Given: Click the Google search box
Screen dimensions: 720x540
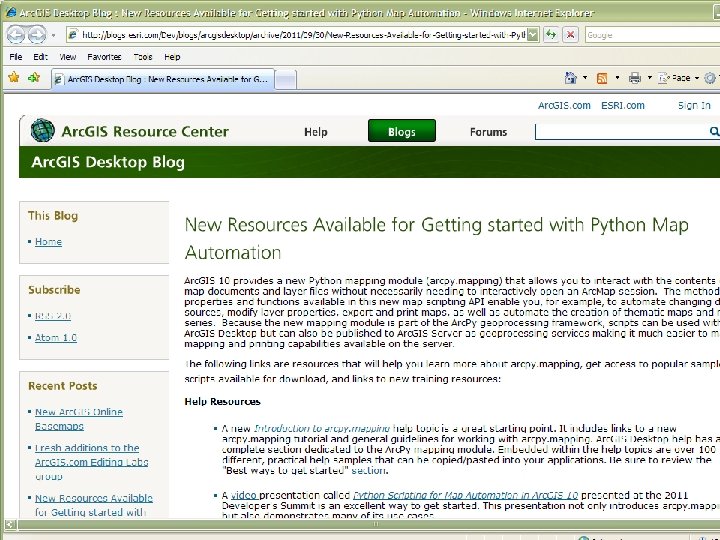Looking at the screenshot, I should point(652,35).
